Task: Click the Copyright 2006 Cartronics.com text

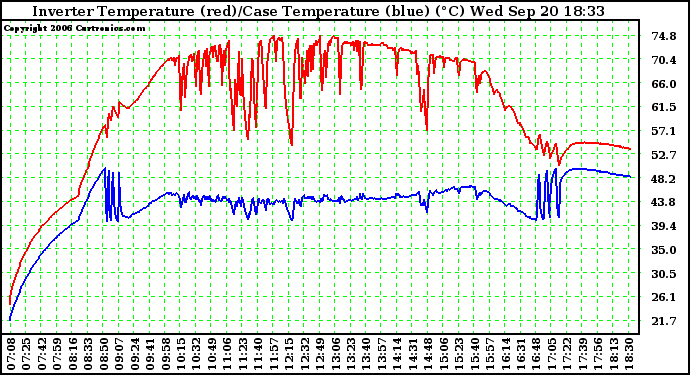Action: point(74,28)
